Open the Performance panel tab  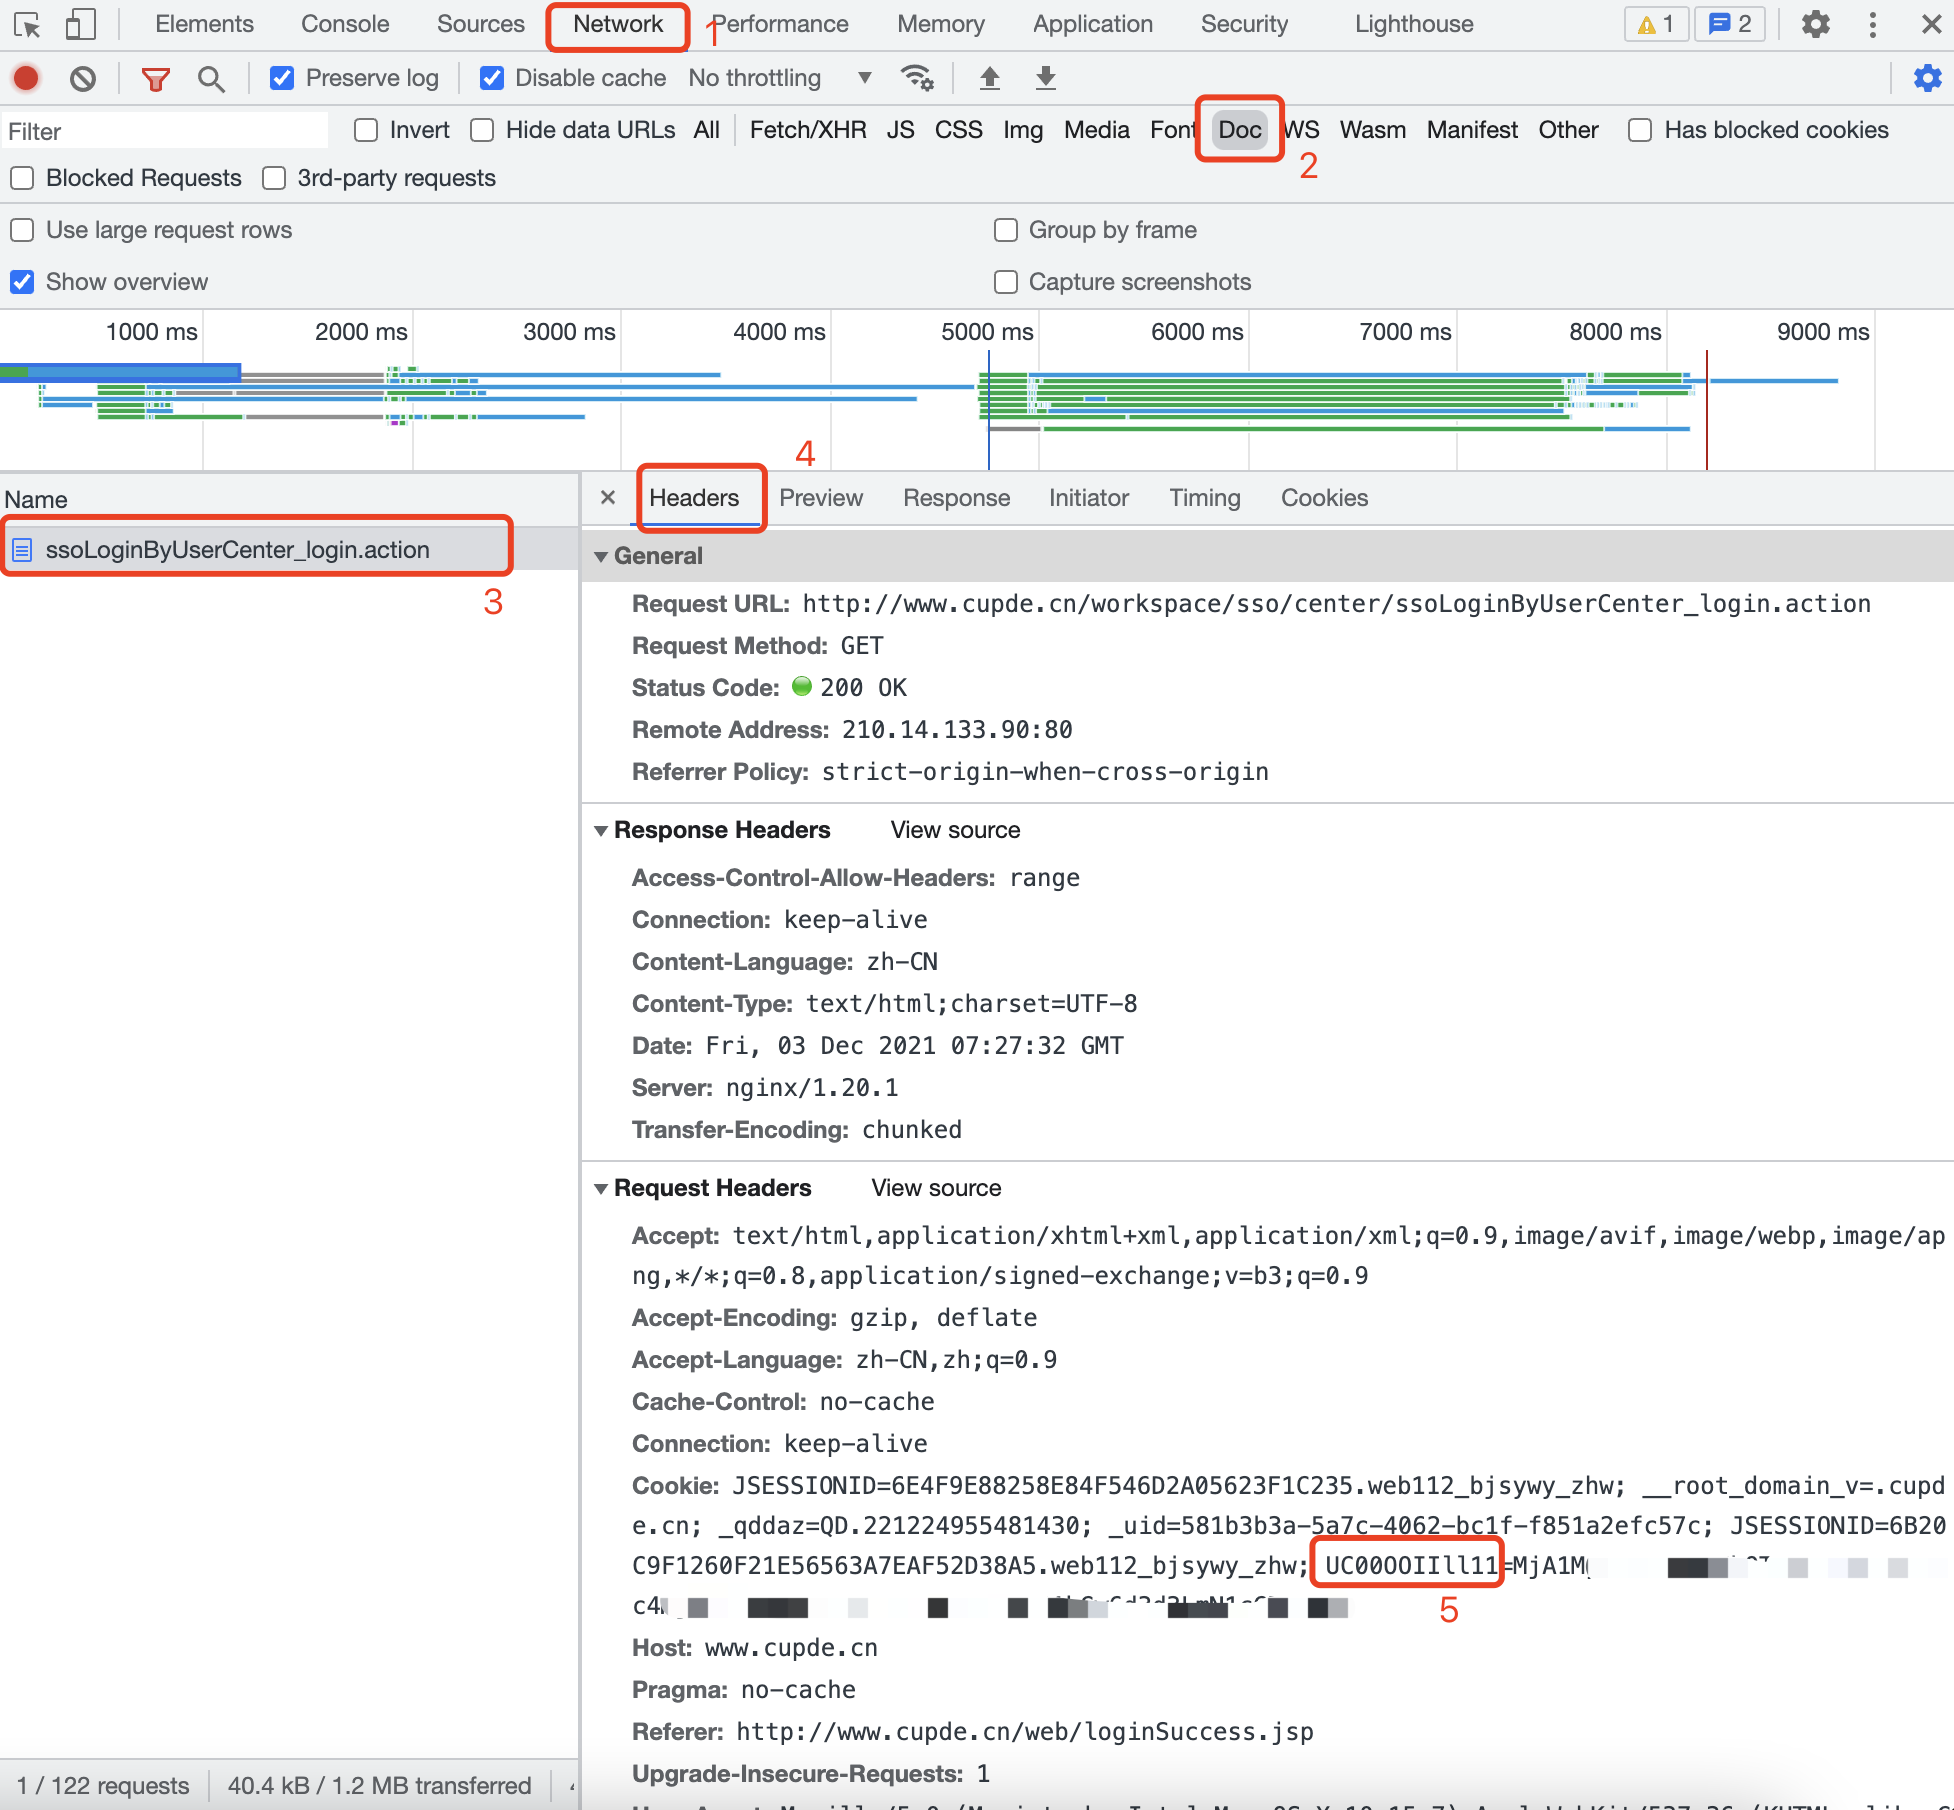click(x=780, y=24)
